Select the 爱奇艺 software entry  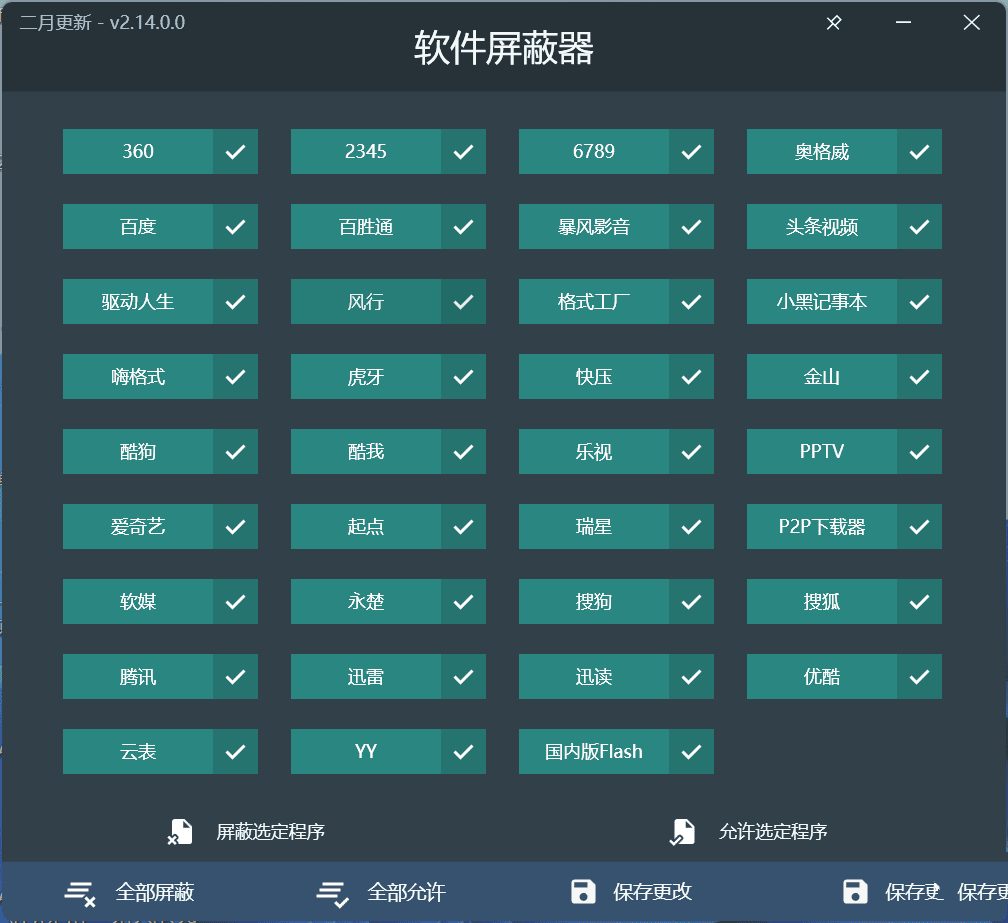click(138, 527)
